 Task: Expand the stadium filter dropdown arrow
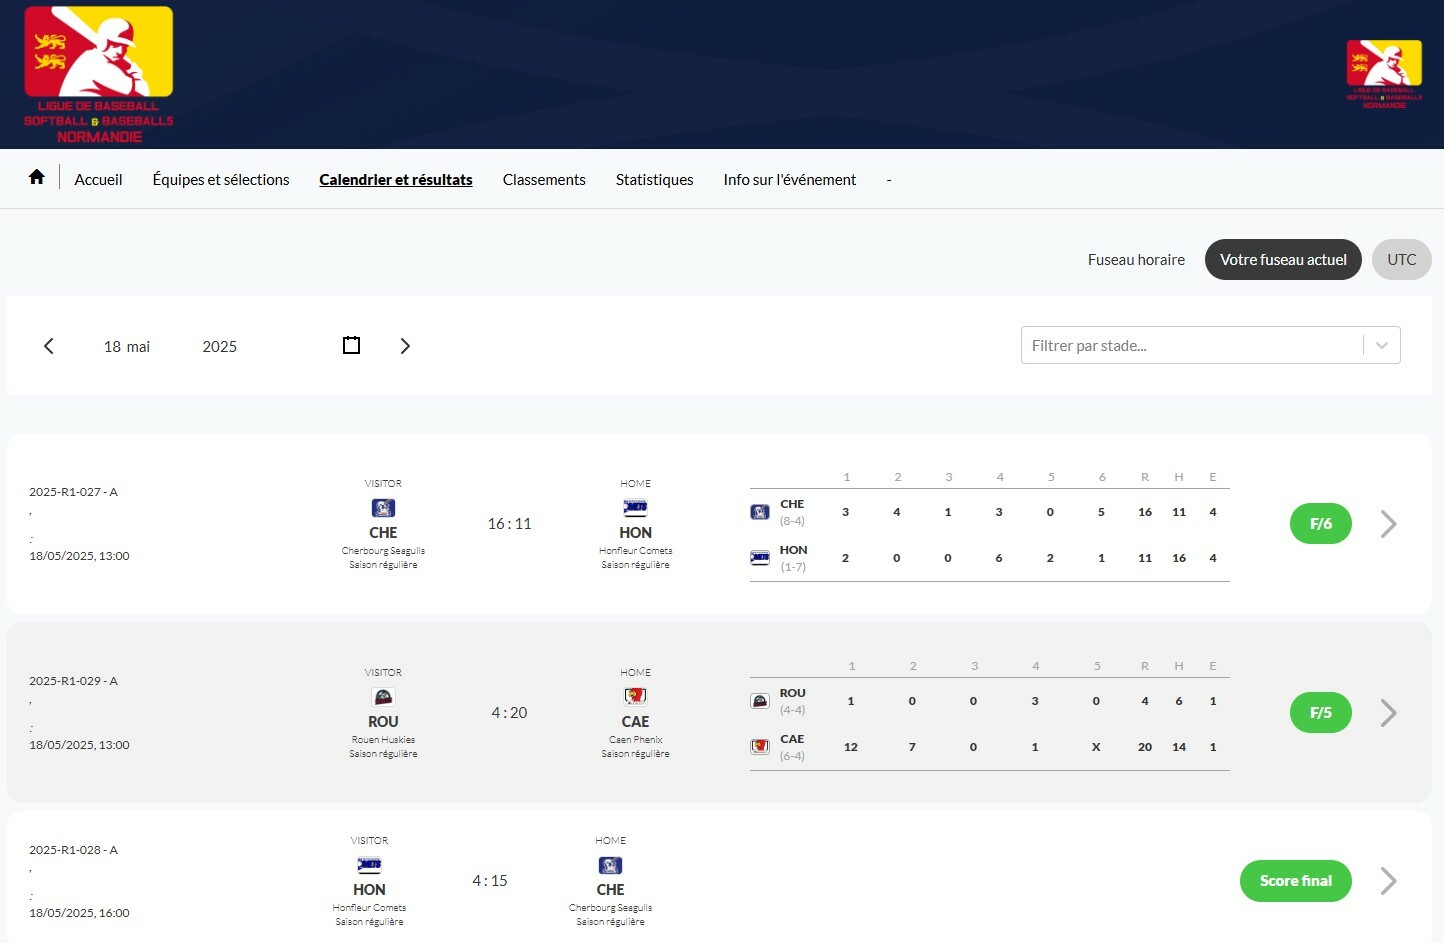pos(1381,346)
